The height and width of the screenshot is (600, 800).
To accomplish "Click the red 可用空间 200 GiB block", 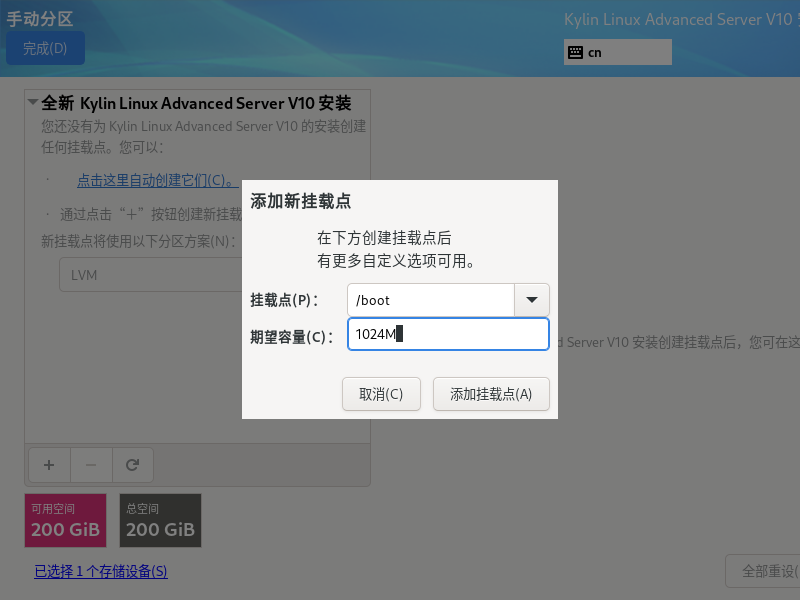I will pyautogui.click(x=65, y=520).
